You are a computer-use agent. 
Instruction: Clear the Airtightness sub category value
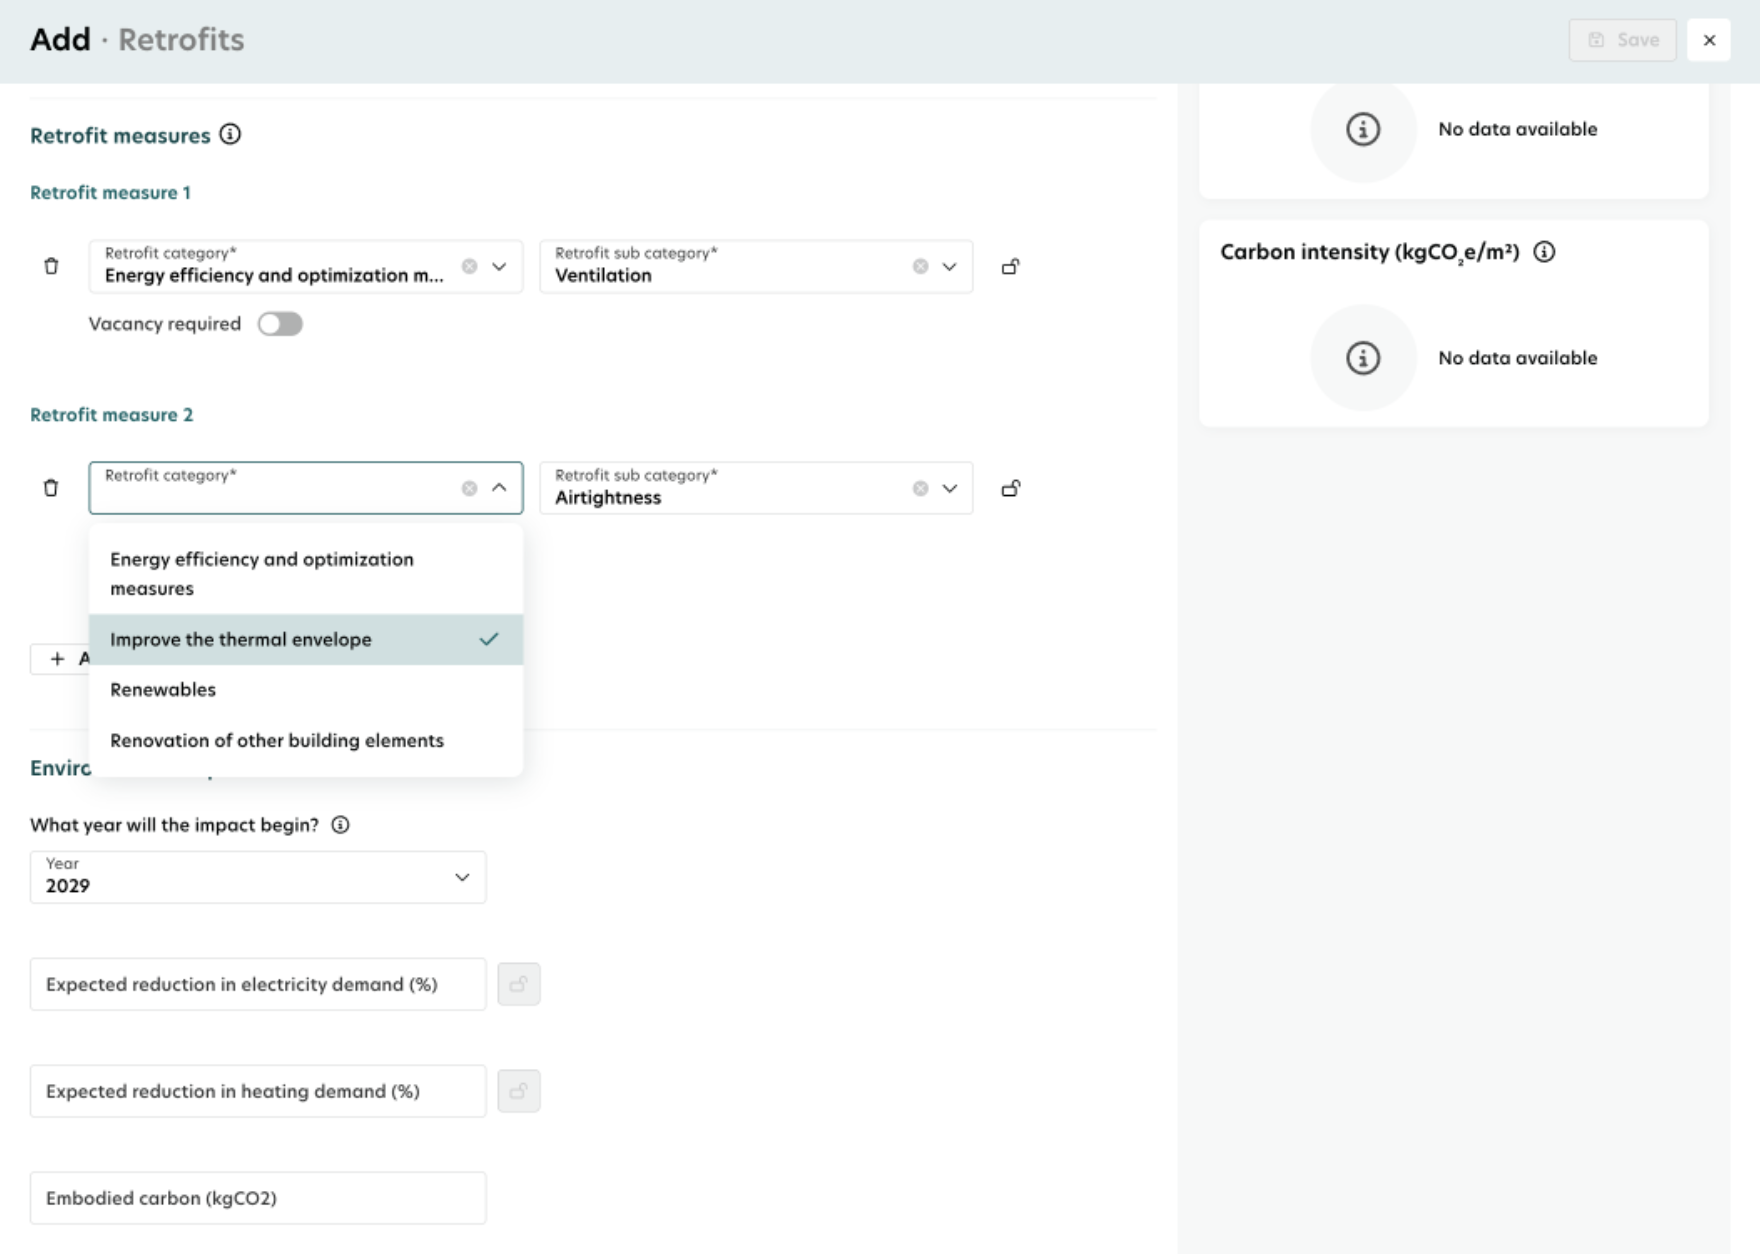tap(920, 488)
